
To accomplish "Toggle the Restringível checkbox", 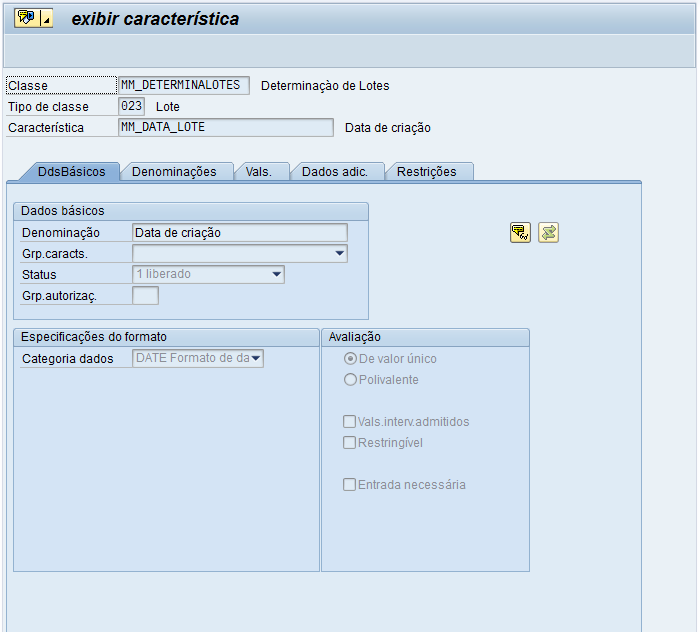I will pos(350,442).
